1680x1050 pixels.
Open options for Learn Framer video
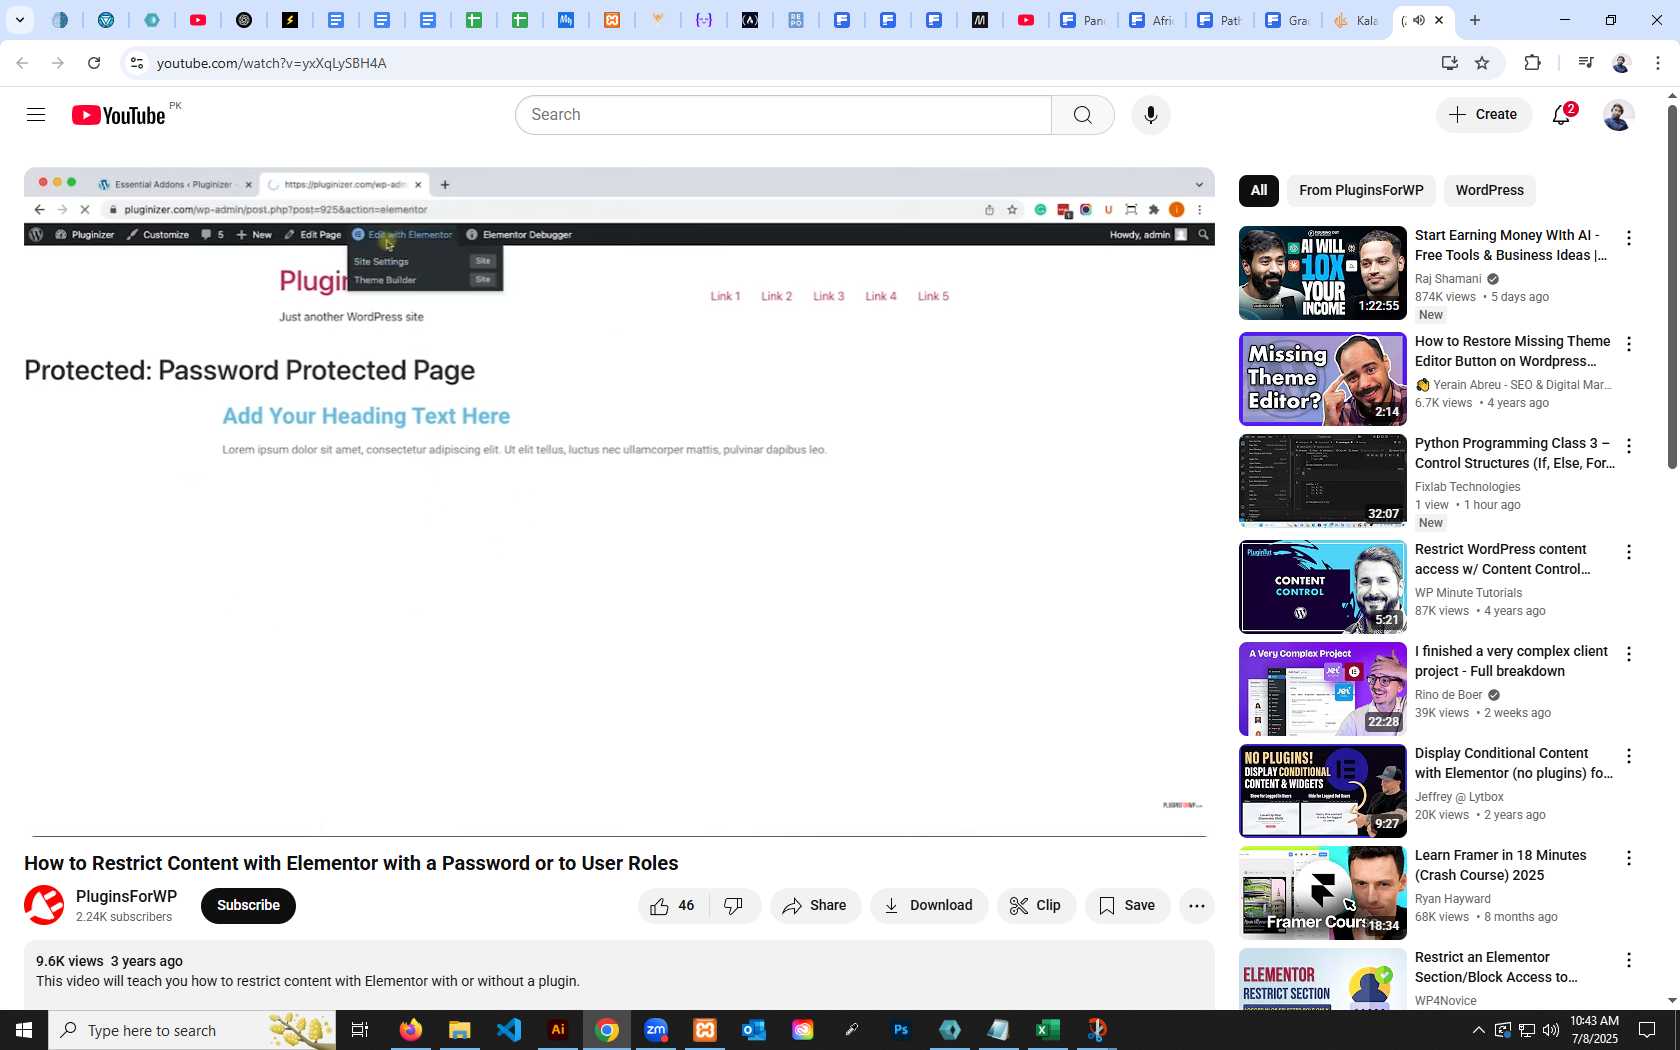(x=1629, y=858)
